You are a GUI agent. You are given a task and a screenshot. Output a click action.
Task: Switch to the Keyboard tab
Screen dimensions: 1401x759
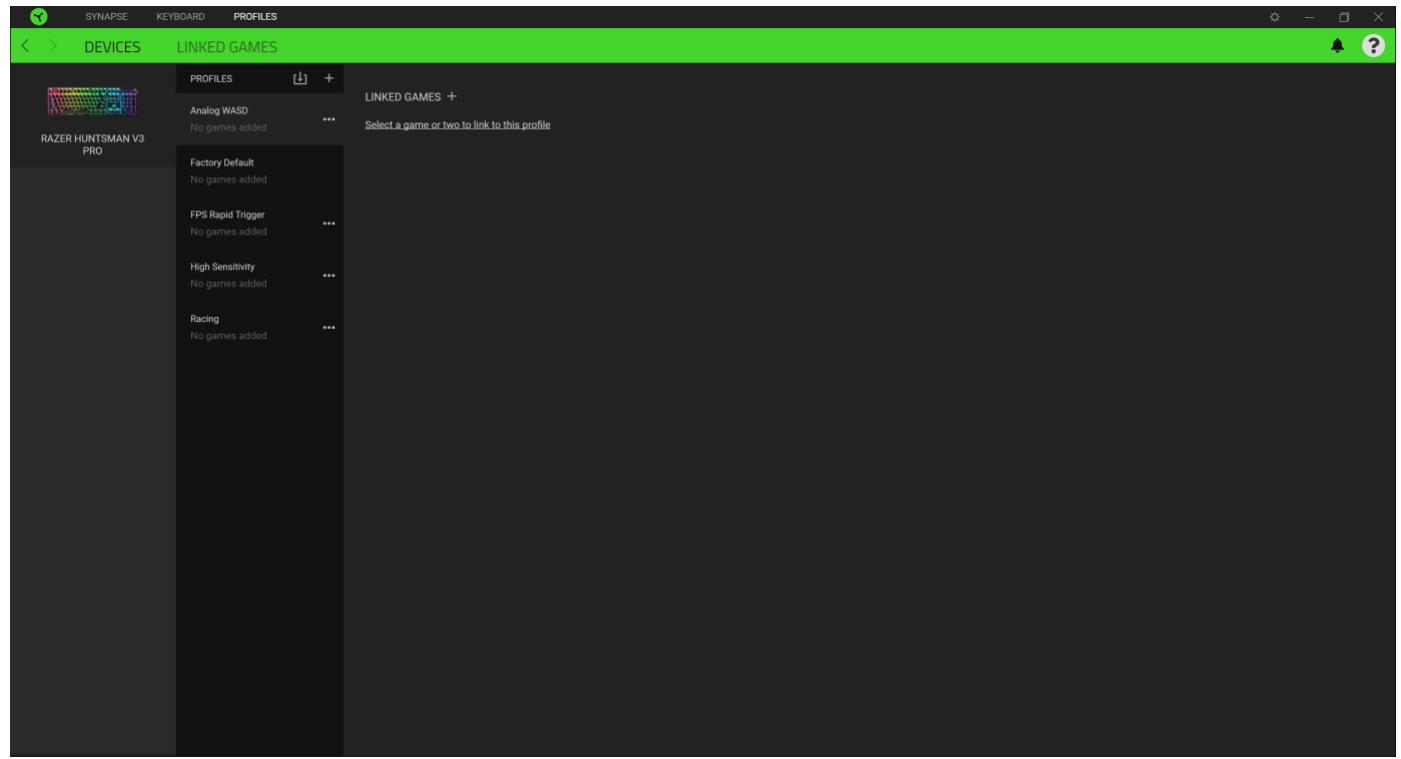[x=181, y=17]
